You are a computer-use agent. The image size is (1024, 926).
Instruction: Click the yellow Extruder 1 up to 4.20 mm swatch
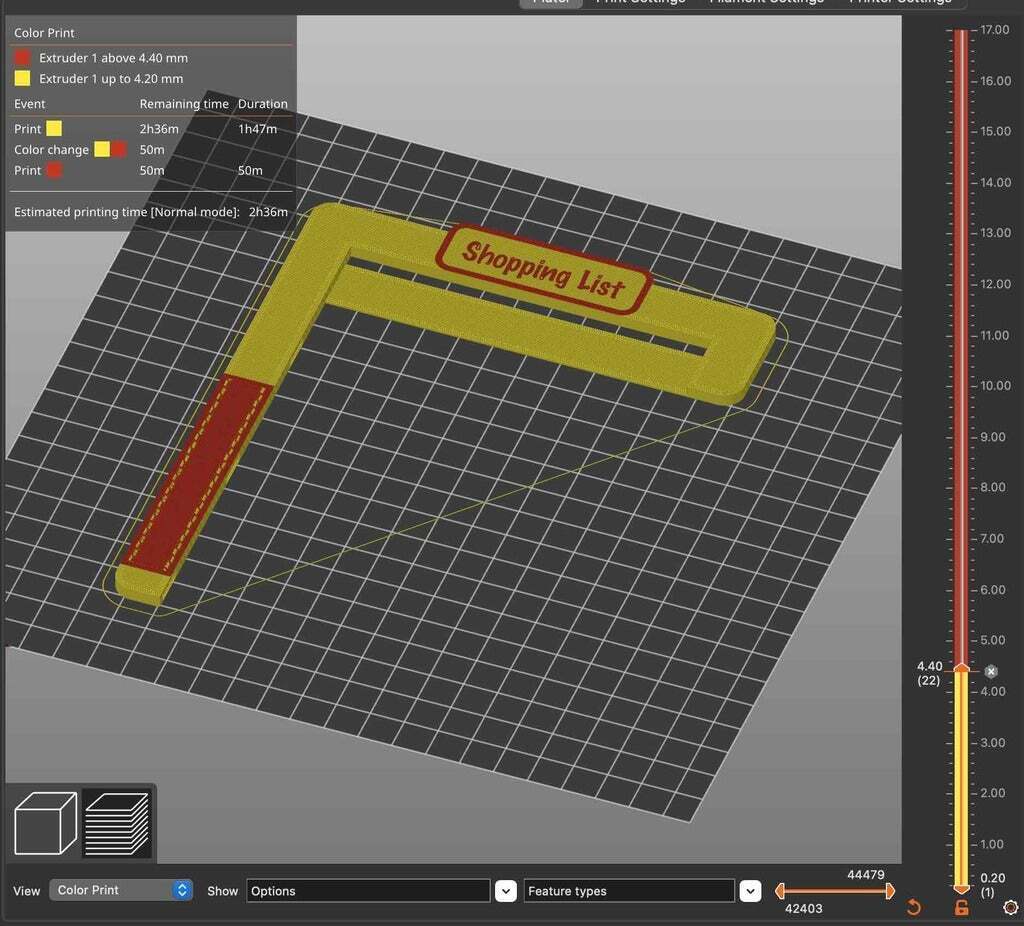pos(22,79)
